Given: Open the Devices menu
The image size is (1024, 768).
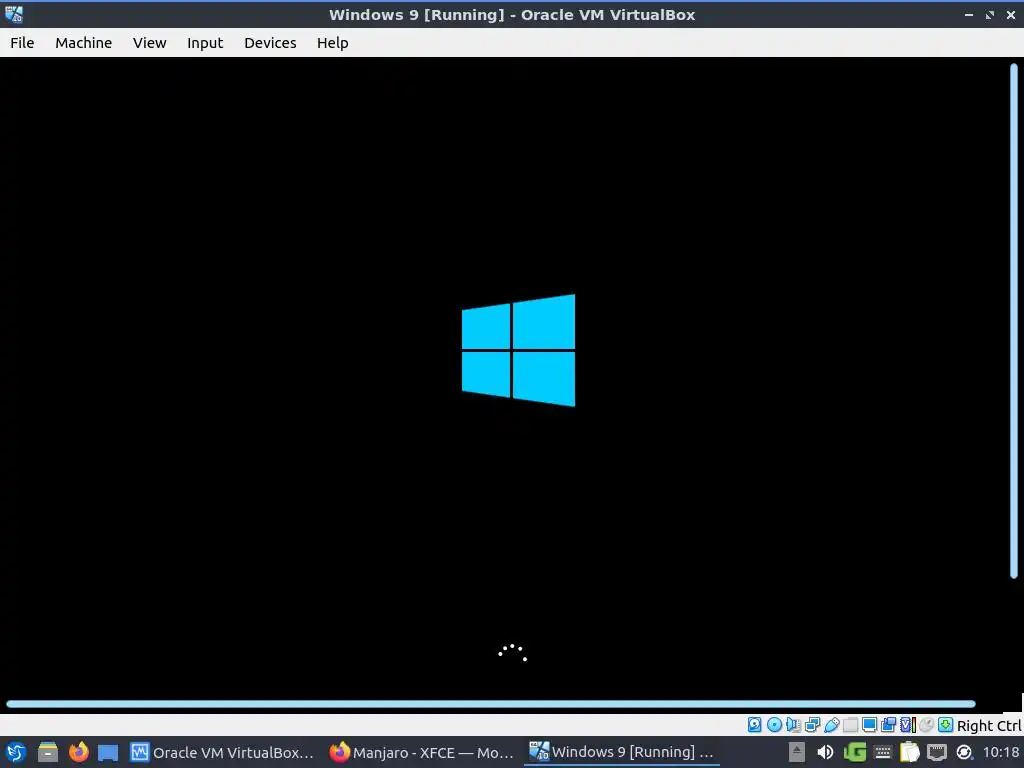Looking at the screenshot, I should [270, 43].
